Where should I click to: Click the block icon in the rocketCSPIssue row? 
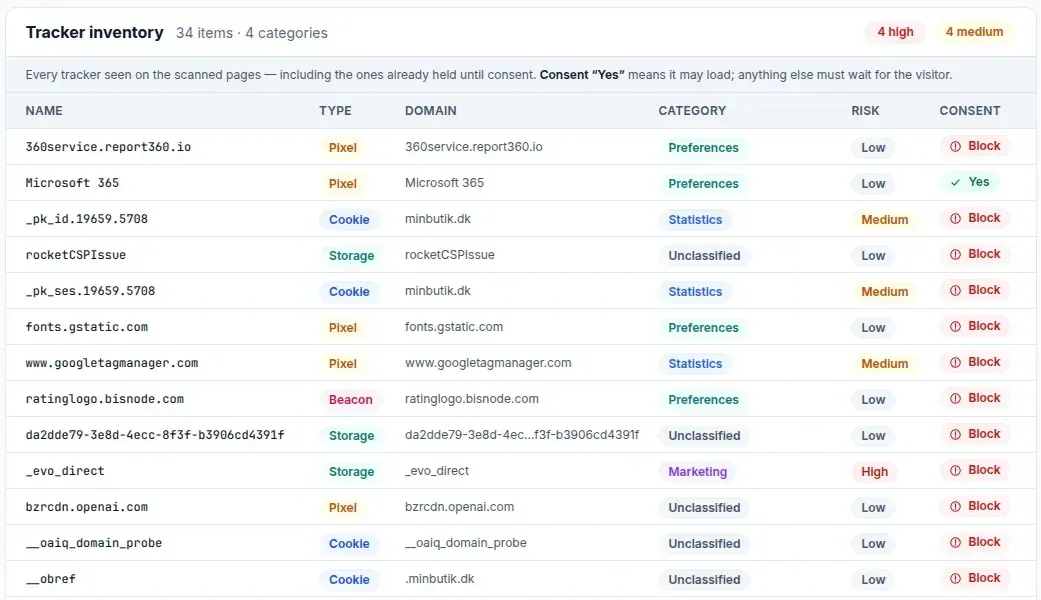click(955, 254)
